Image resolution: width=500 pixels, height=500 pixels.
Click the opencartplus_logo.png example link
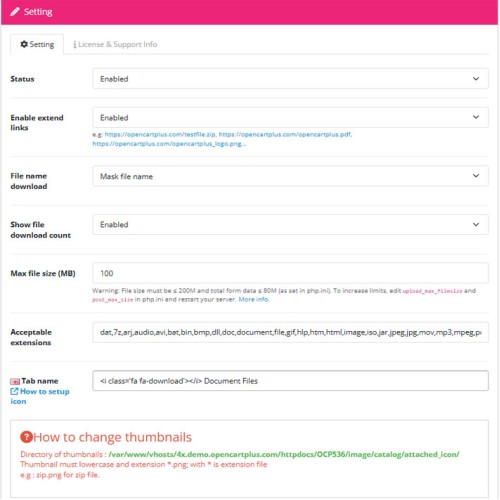[169, 144]
